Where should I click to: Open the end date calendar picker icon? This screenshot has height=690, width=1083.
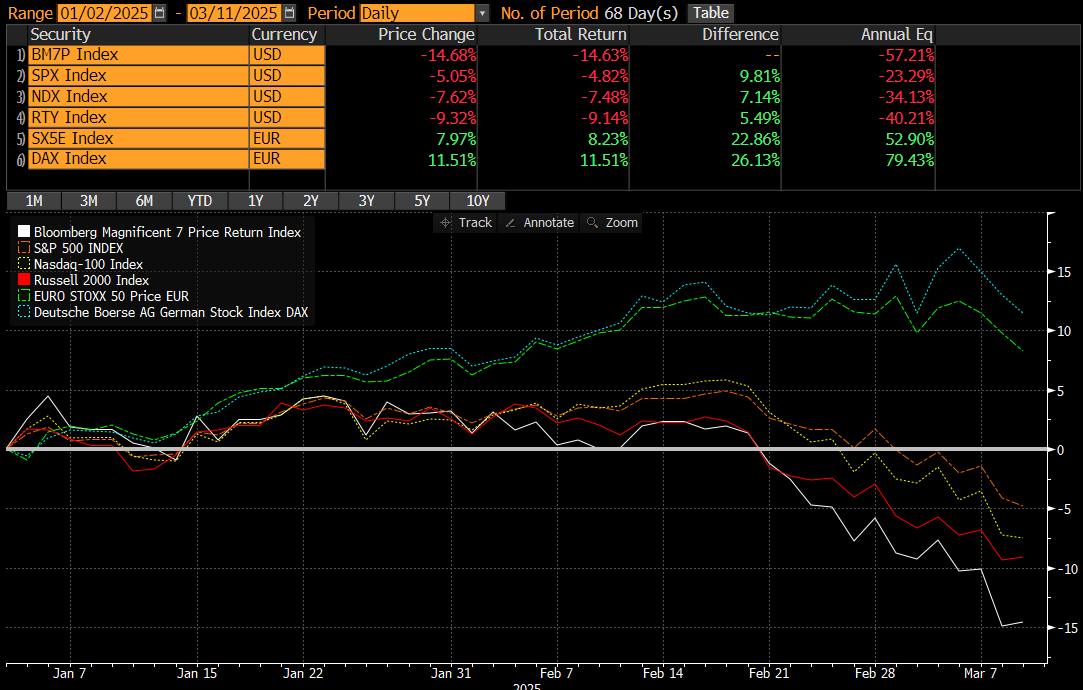290,13
